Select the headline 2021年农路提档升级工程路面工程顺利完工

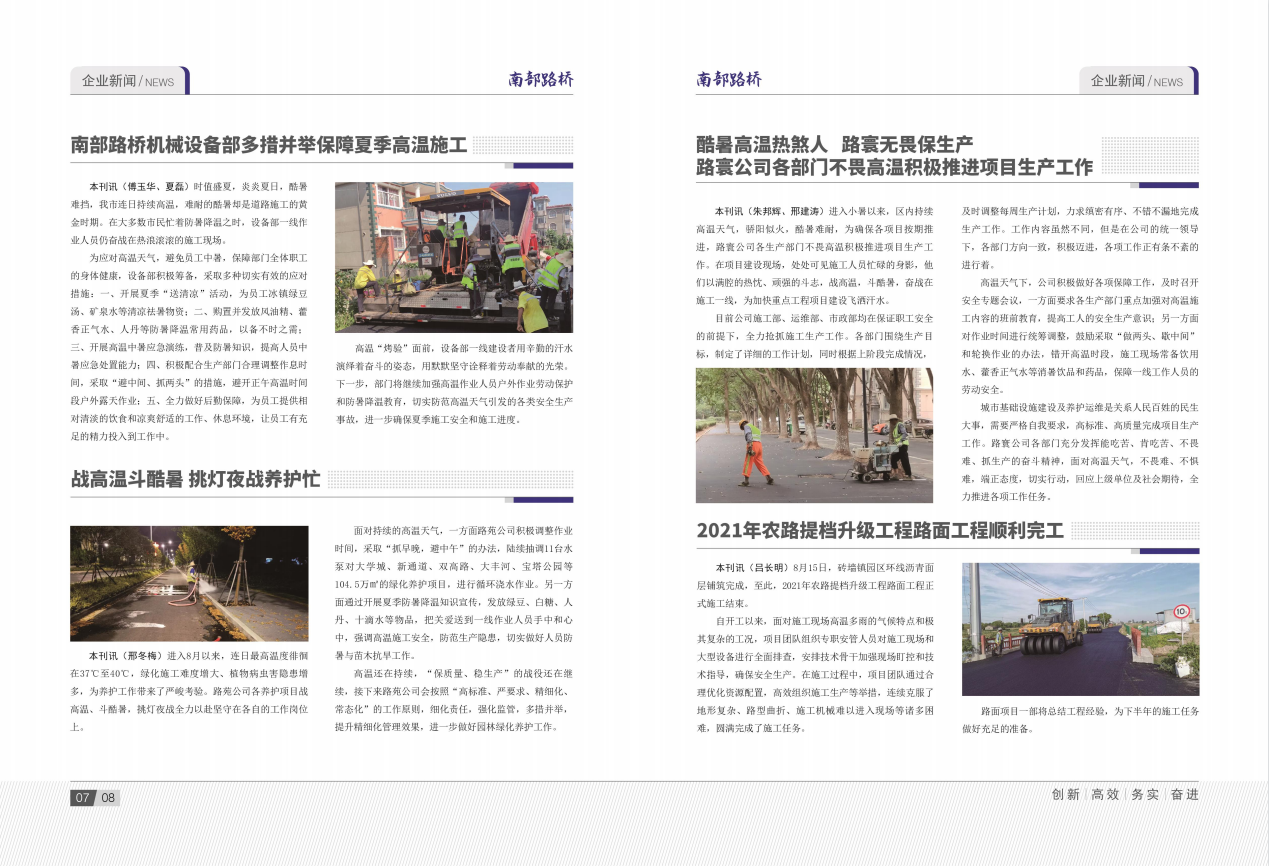click(880, 530)
